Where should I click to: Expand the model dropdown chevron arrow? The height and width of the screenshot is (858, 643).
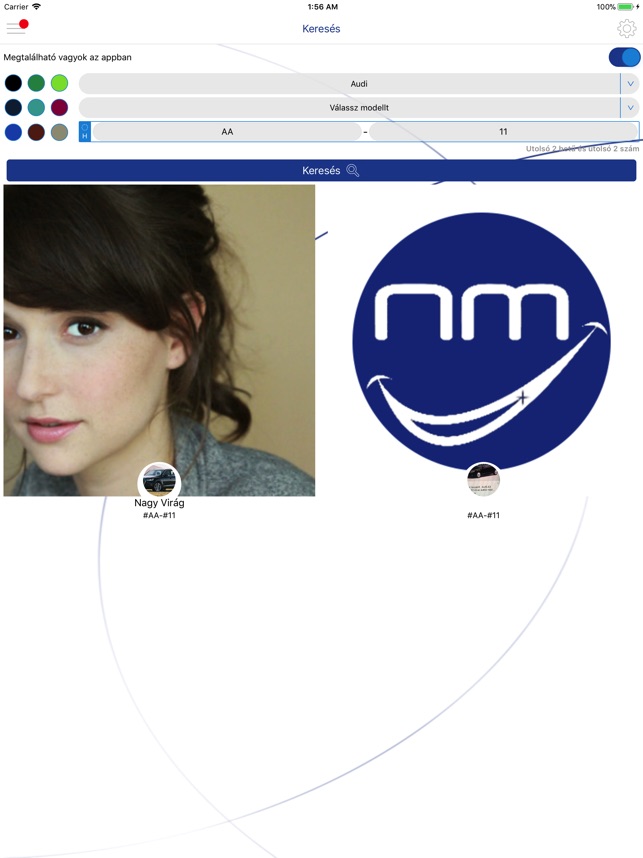630,108
